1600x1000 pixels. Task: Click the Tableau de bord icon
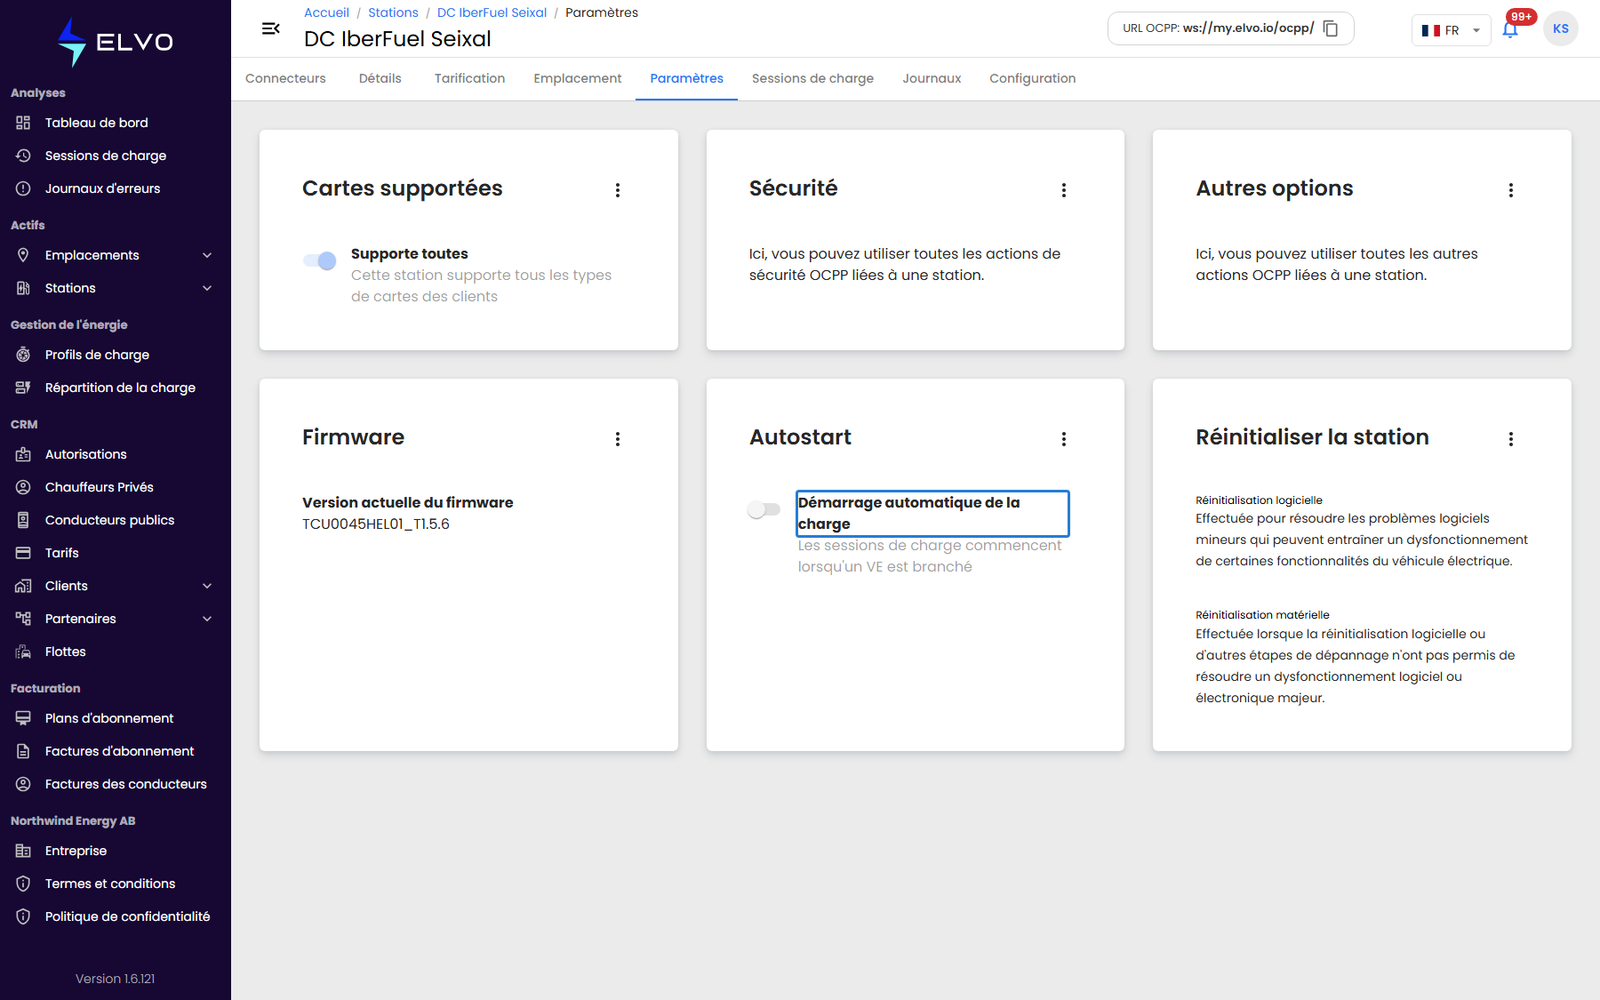tap(23, 123)
